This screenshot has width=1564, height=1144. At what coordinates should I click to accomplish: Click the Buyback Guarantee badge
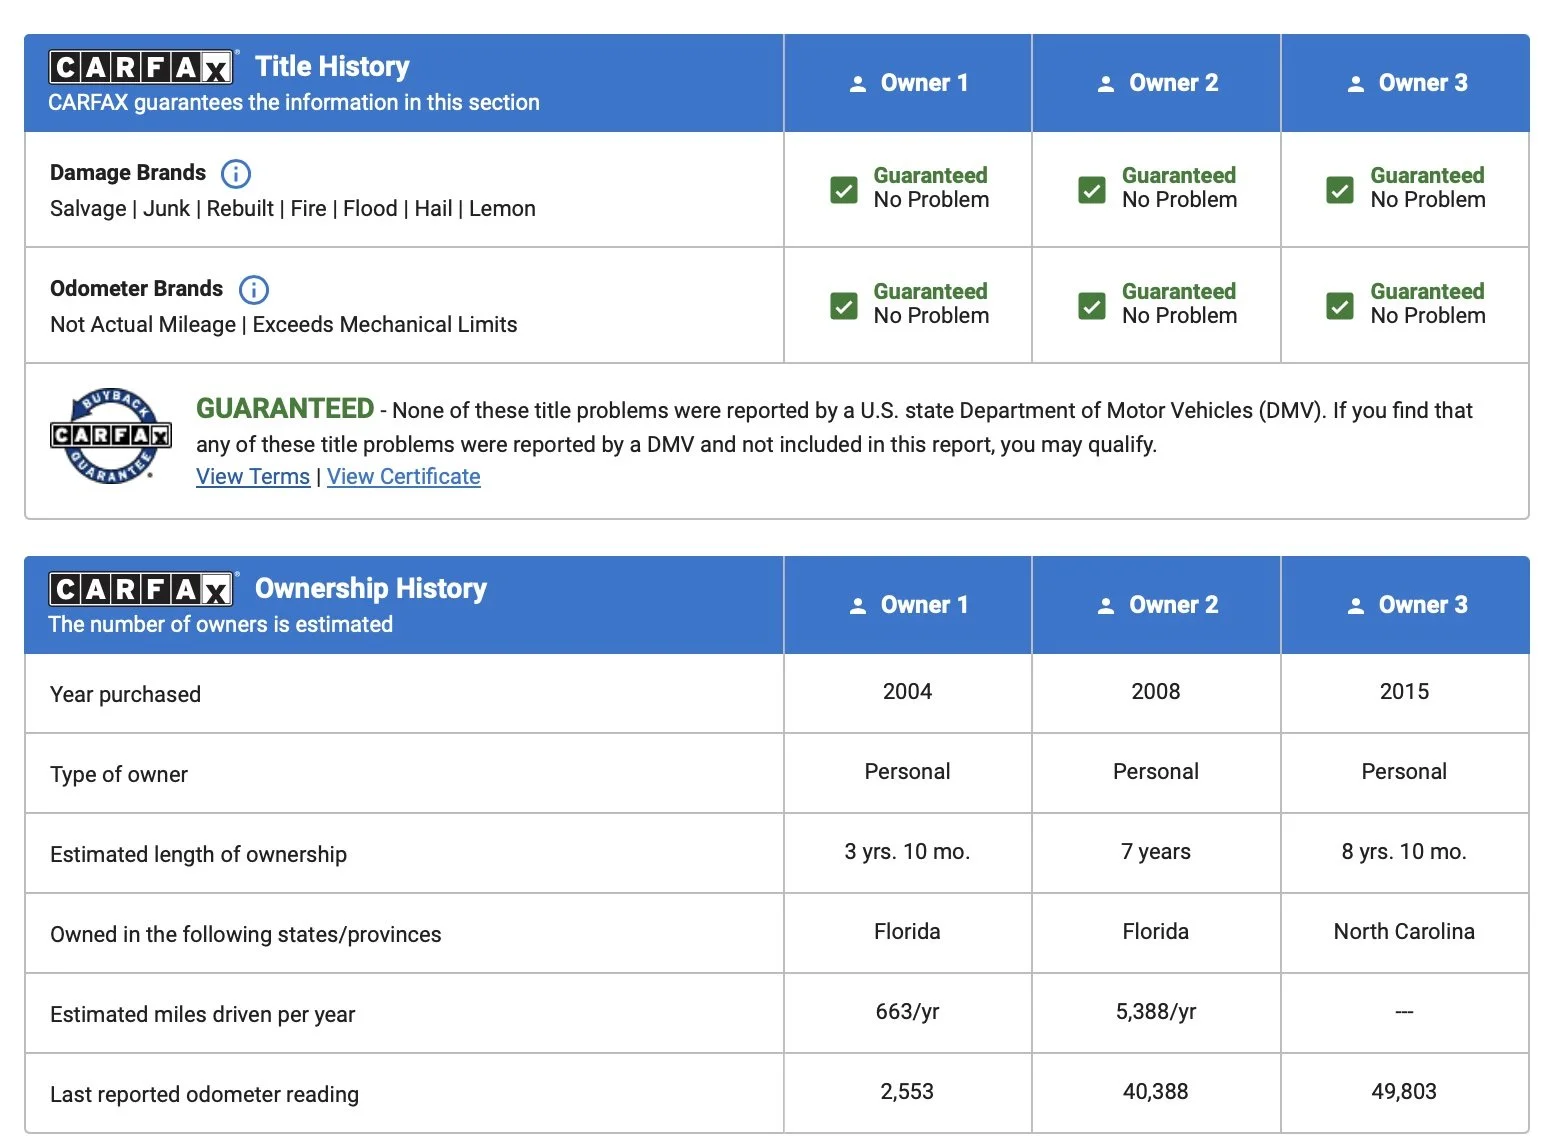111,435
